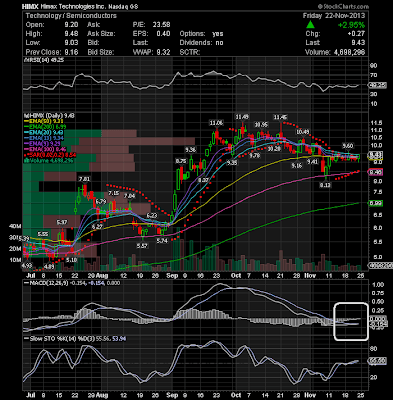Click the 1.00 MACD axis label
This screenshot has width=393, height=400.
pyautogui.click(x=378, y=285)
